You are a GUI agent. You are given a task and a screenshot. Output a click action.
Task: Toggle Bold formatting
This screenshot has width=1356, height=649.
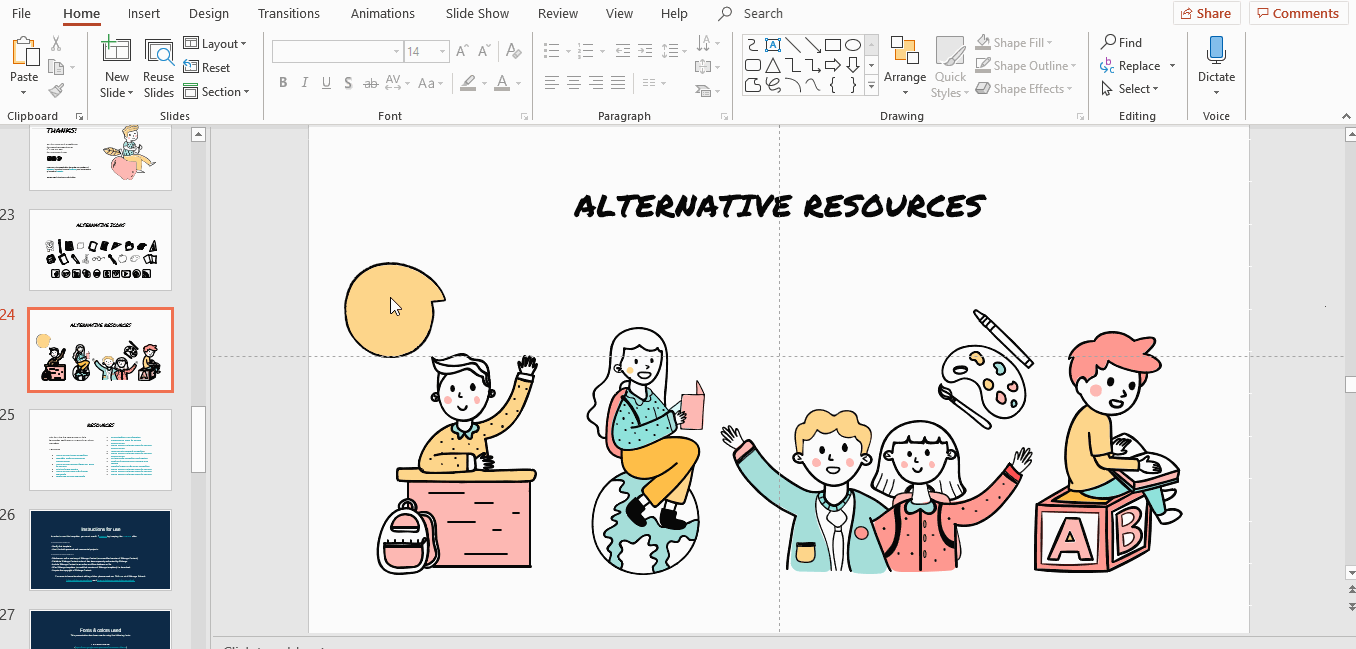[283, 83]
